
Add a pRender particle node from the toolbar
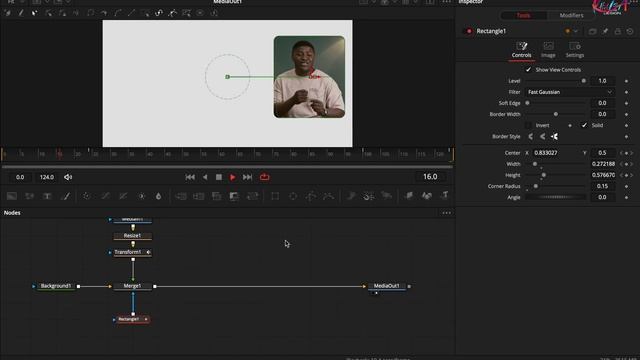coord(386,196)
